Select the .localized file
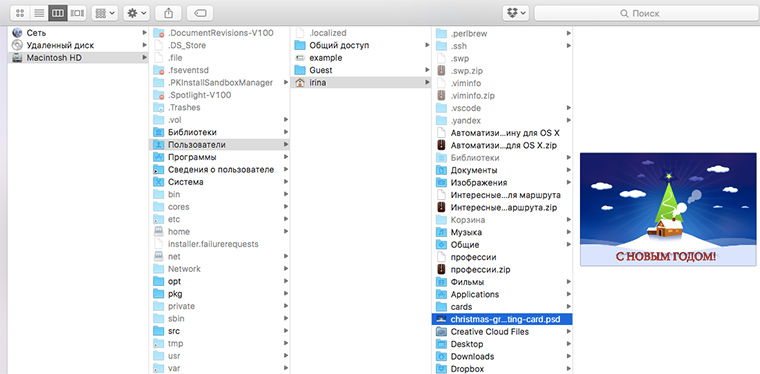This screenshot has width=760, height=374. click(361, 33)
